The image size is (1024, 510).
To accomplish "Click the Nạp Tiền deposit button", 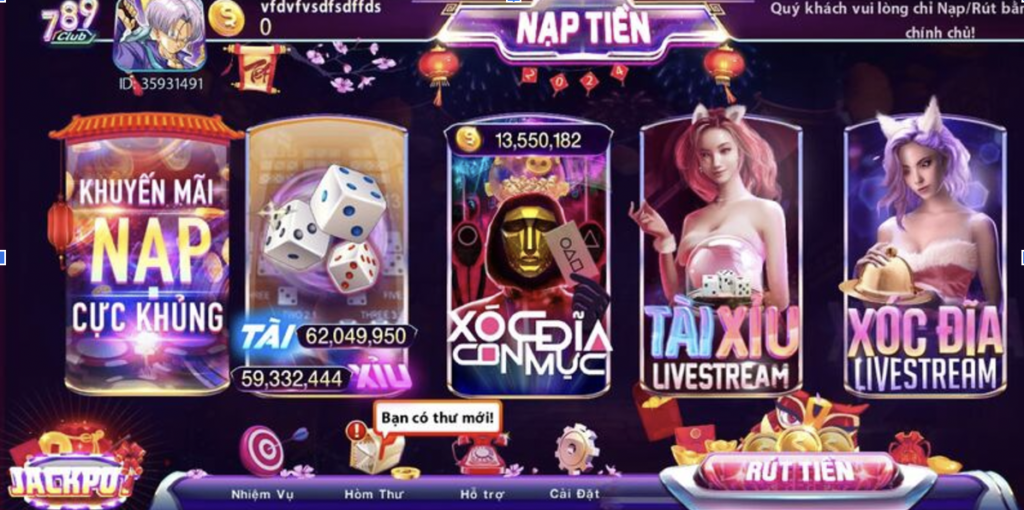I will [583, 28].
